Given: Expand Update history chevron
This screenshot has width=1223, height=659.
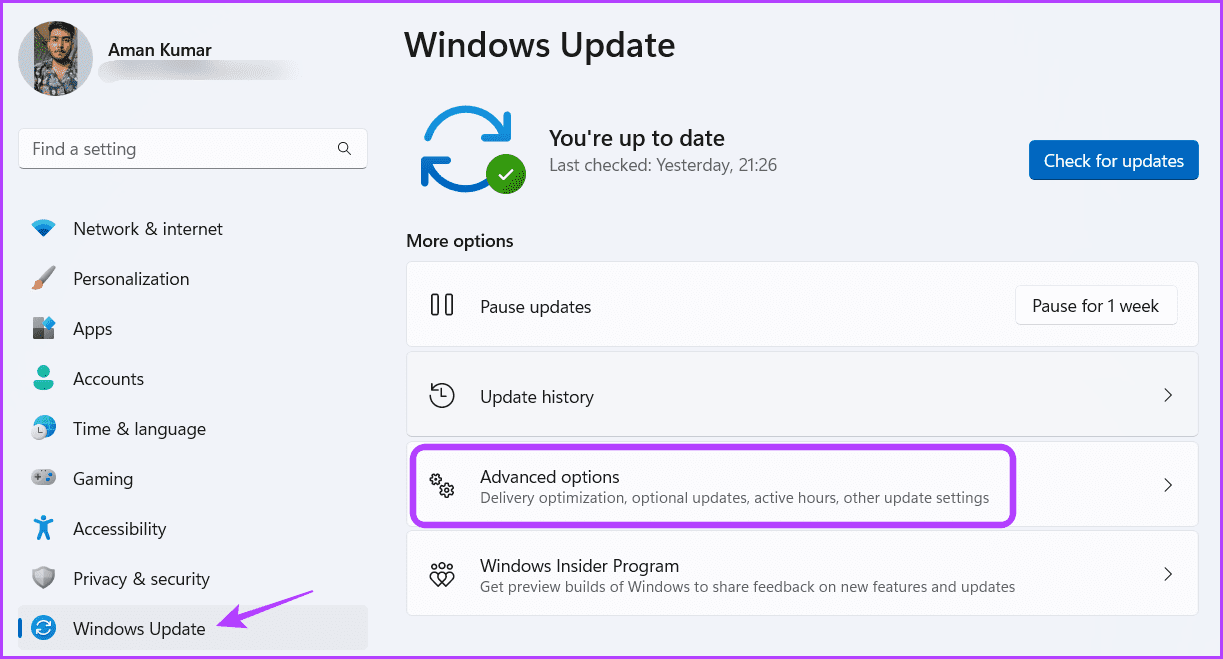Looking at the screenshot, I should pyautogui.click(x=1167, y=396).
